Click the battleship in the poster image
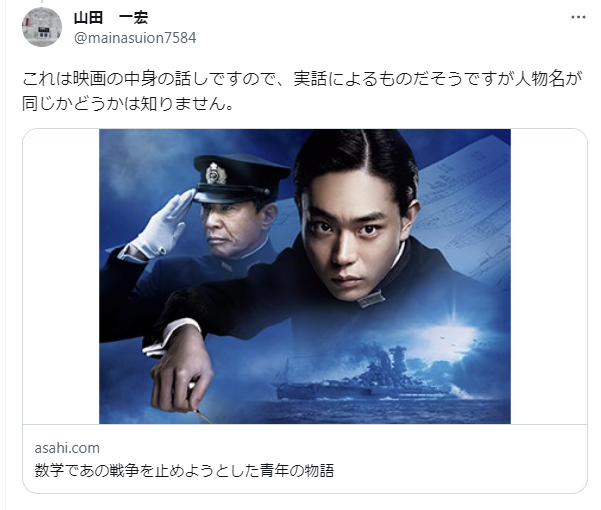 365,379
